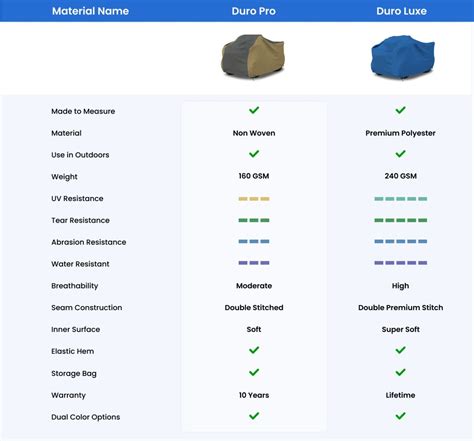Click Duro Pro's Use in Outdoors checkmark
Image resolution: width=474 pixels, height=441 pixels.
pos(254,154)
